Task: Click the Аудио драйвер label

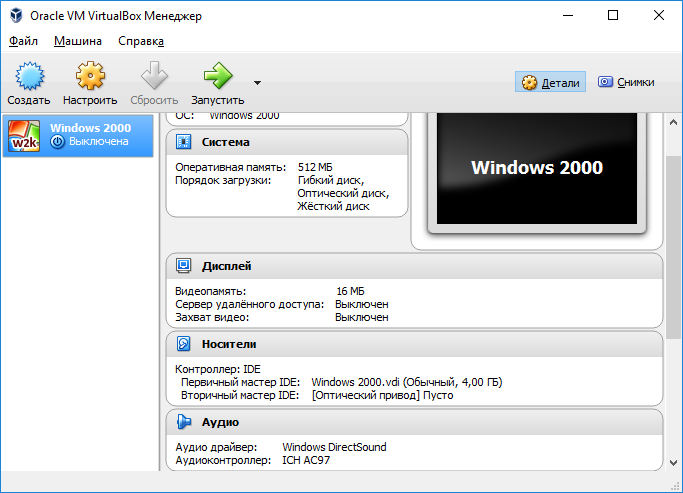Action: click(x=216, y=447)
